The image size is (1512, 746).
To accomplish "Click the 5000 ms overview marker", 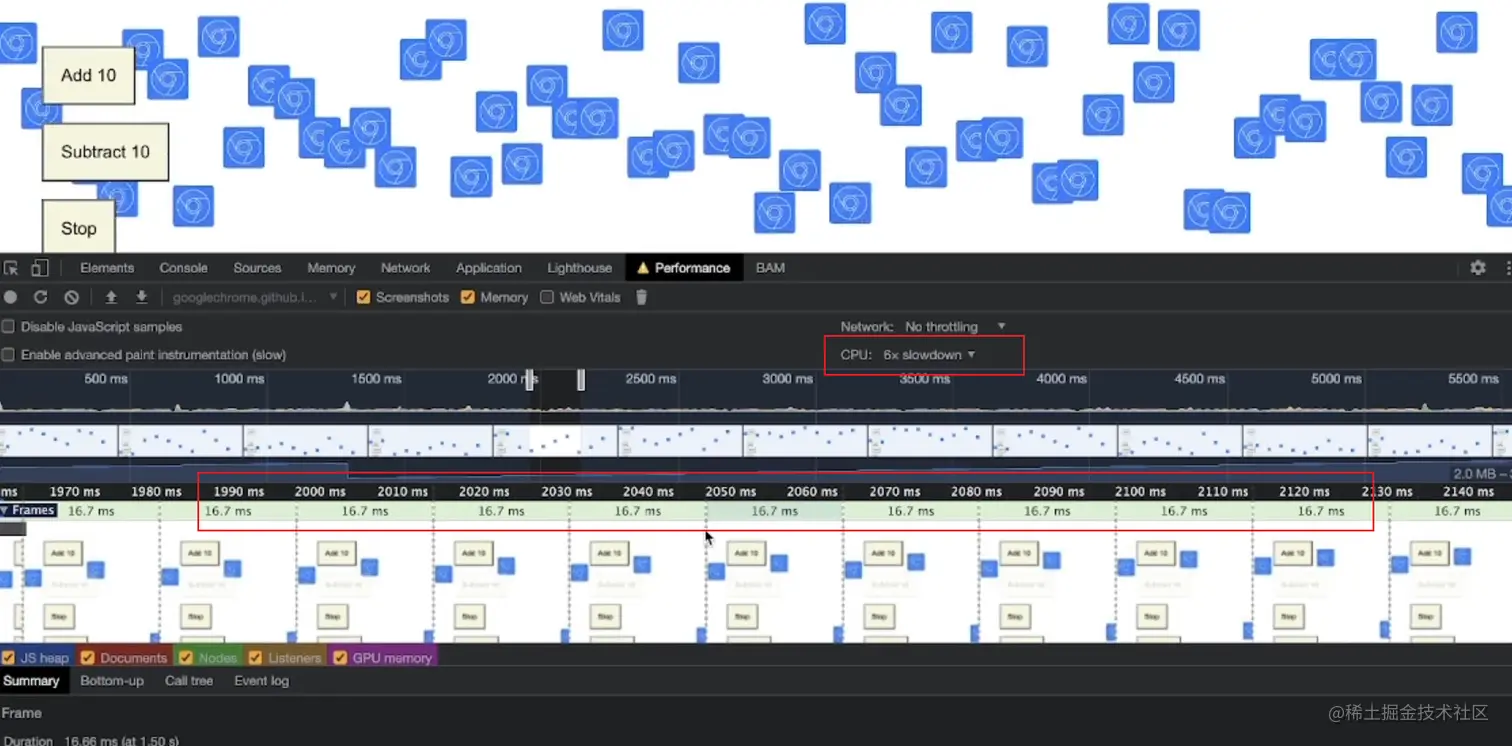I will [1336, 379].
